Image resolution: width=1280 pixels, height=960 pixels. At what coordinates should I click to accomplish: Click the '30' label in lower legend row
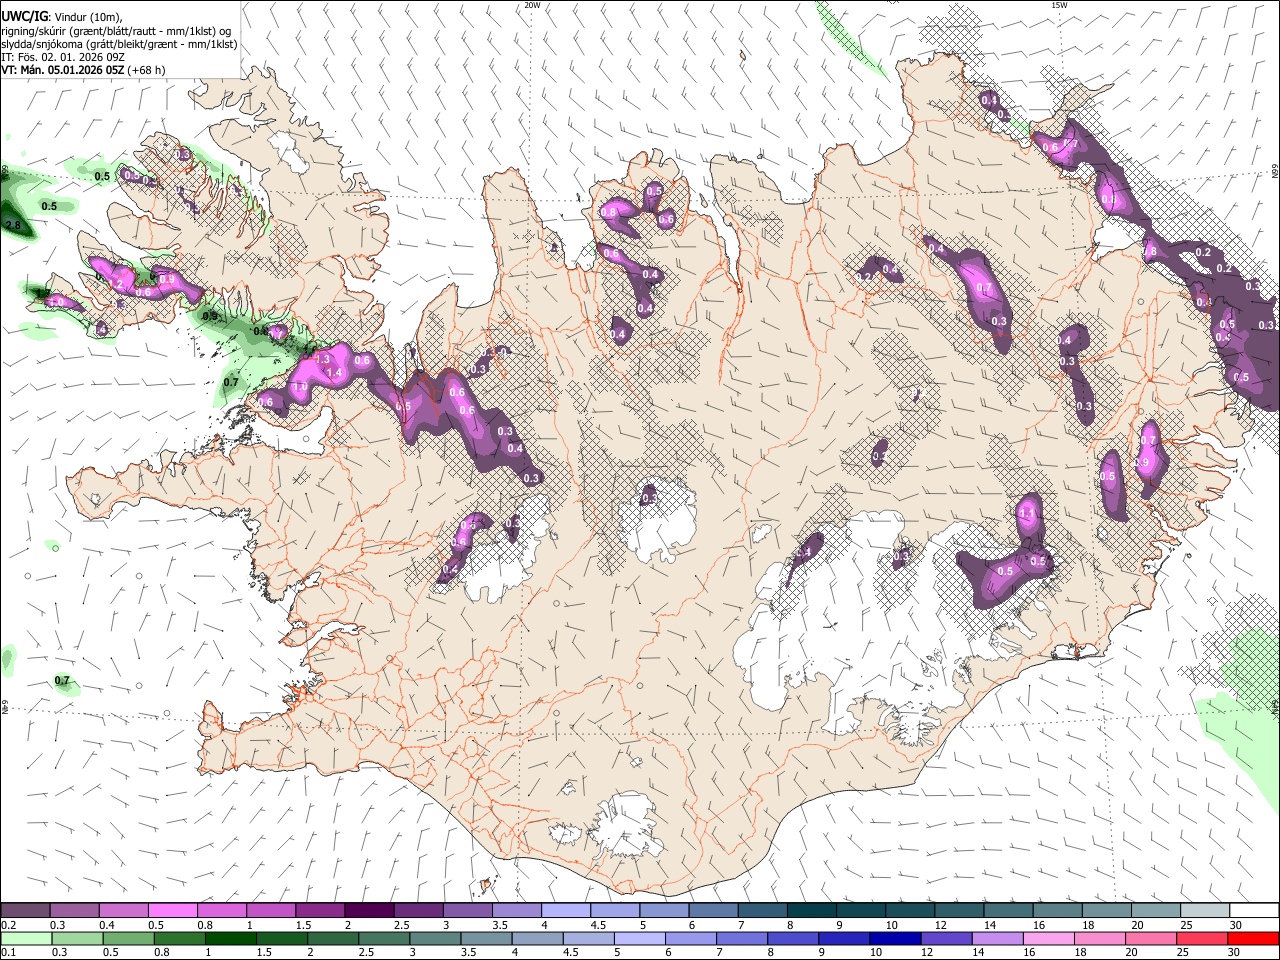coord(1233,952)
